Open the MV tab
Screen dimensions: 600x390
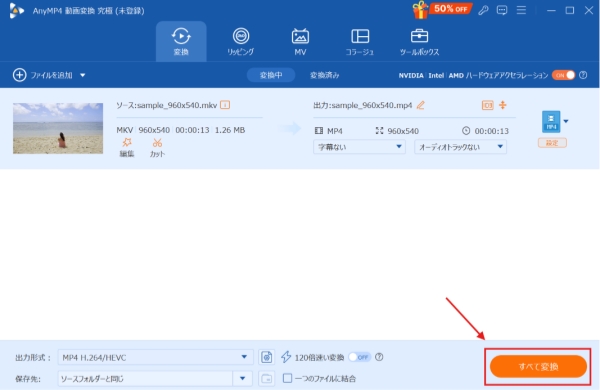pos(300,41)
